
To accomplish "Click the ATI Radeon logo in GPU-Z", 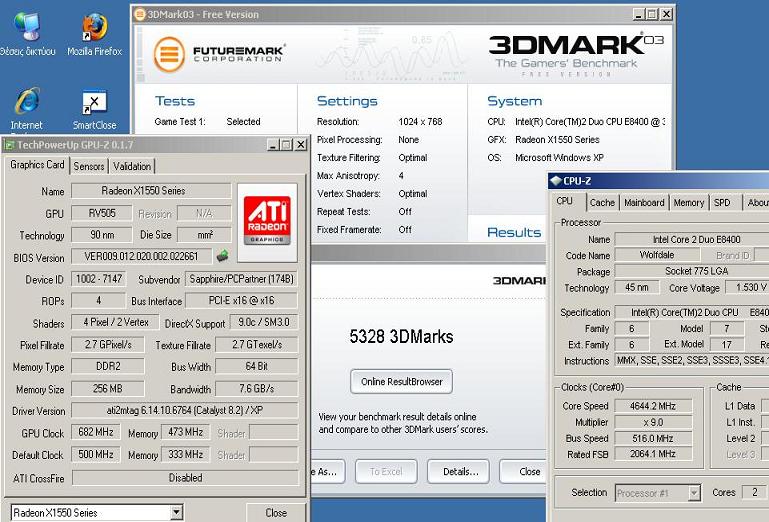I will point(267,221).
